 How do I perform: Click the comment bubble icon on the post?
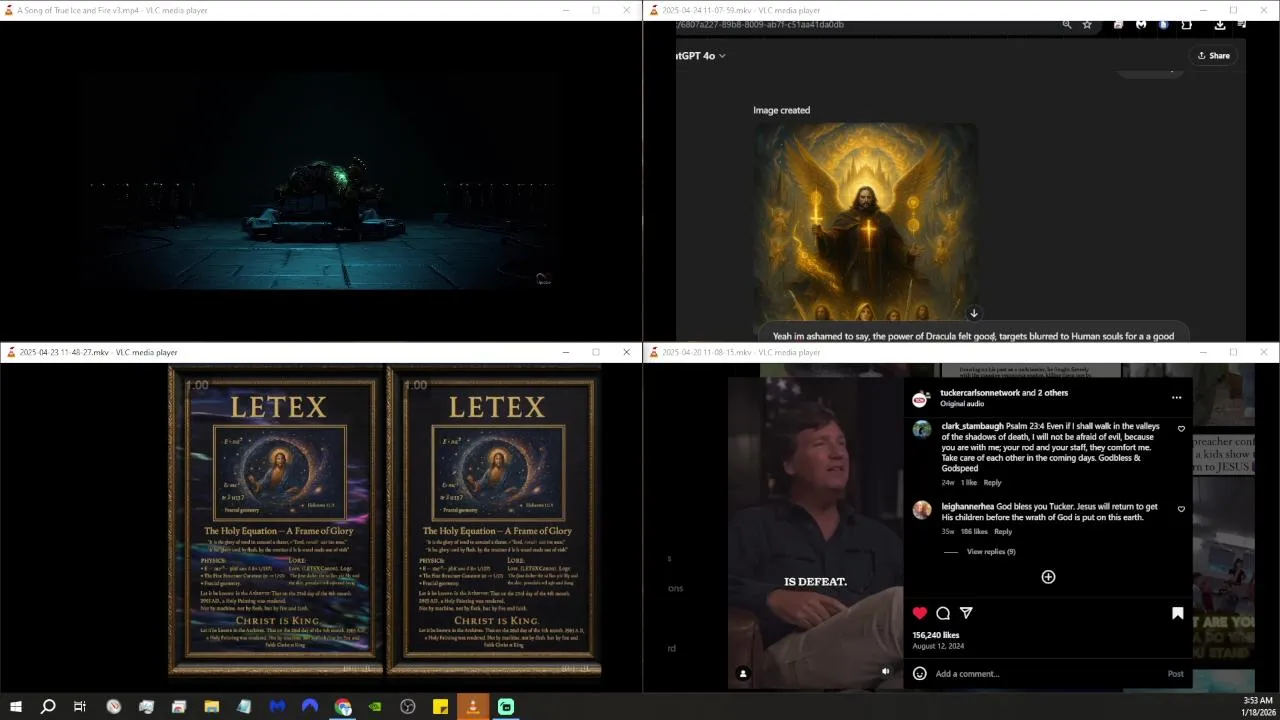click(x=943, y=613)
